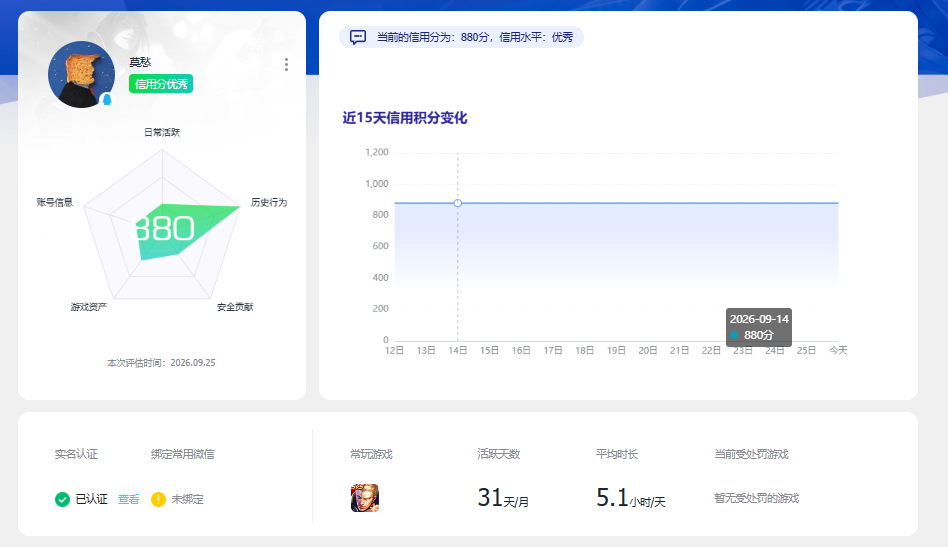This screenshot has height=547, width=948.
Task: Click the 未绑定 WeChat status
Action: pos(187,499)
